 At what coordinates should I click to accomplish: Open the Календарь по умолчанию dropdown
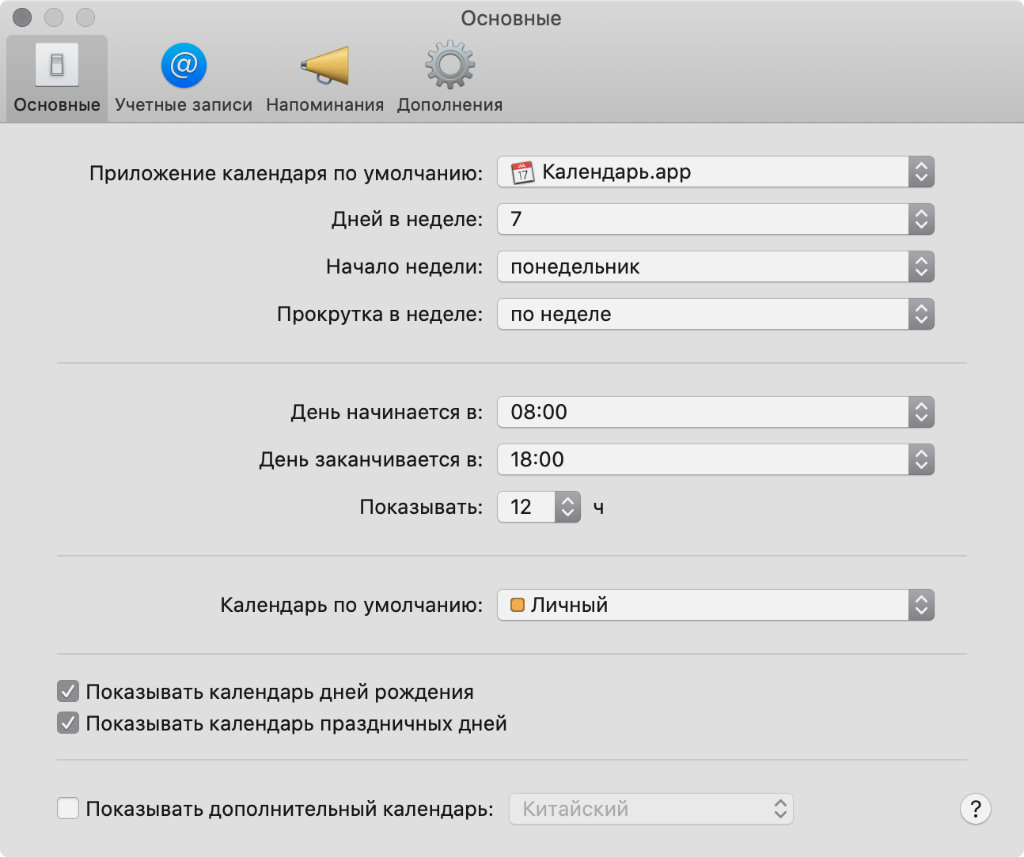pos(716,605)
